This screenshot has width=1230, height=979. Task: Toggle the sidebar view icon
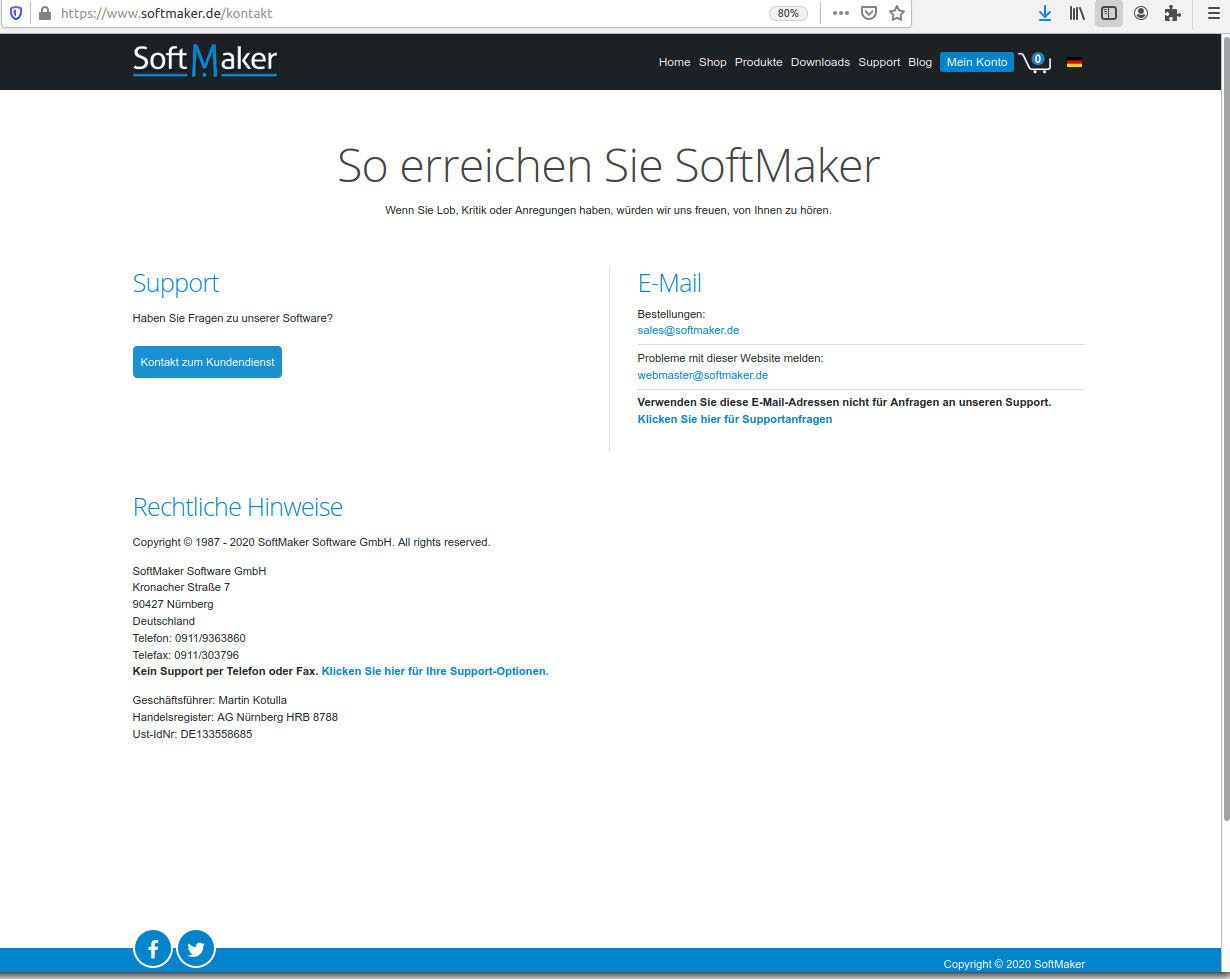pyautogui.click(x=1108, y=13)
